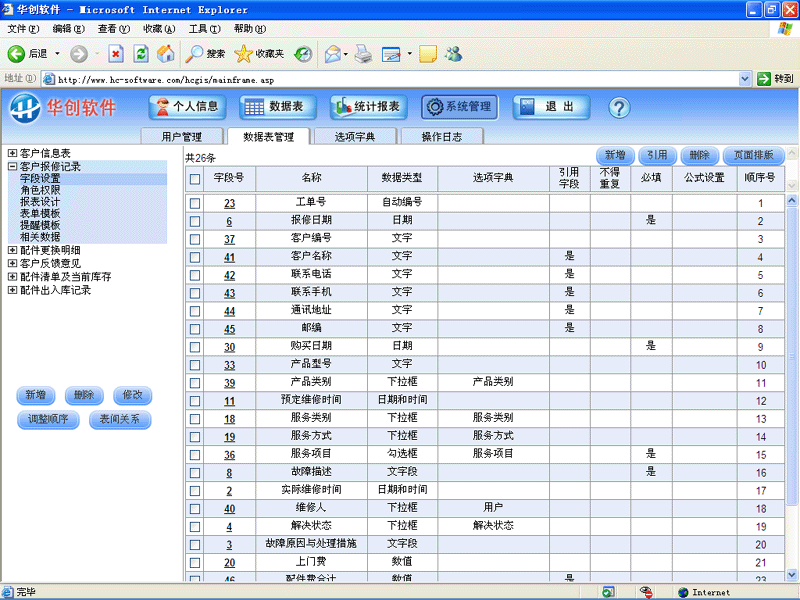Select 表单模板 in the left tree
This screenshot has width=800, height=600.
(40, 213)
